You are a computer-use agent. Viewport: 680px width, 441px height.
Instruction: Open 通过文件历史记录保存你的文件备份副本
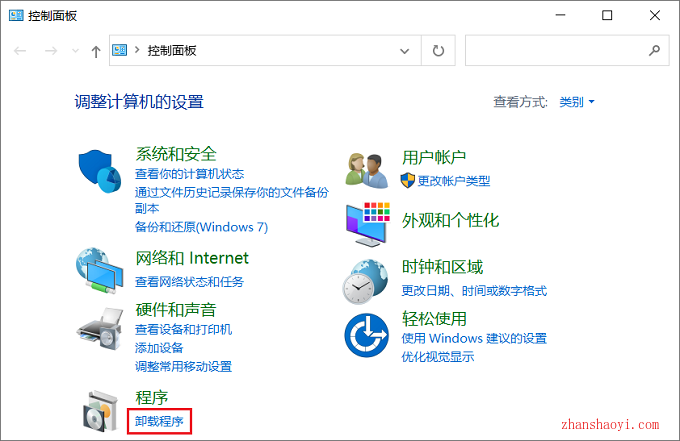[232, 200]
